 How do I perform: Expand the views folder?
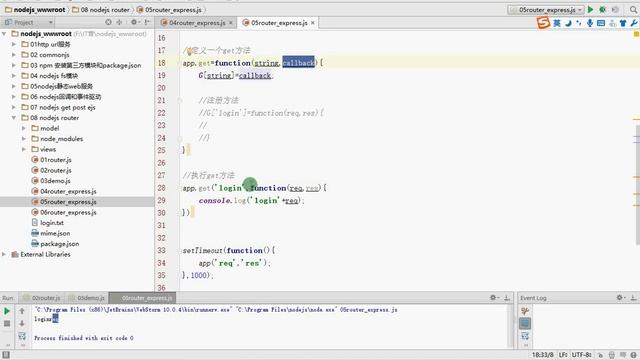pyautogui.click(x=24, y=149)
